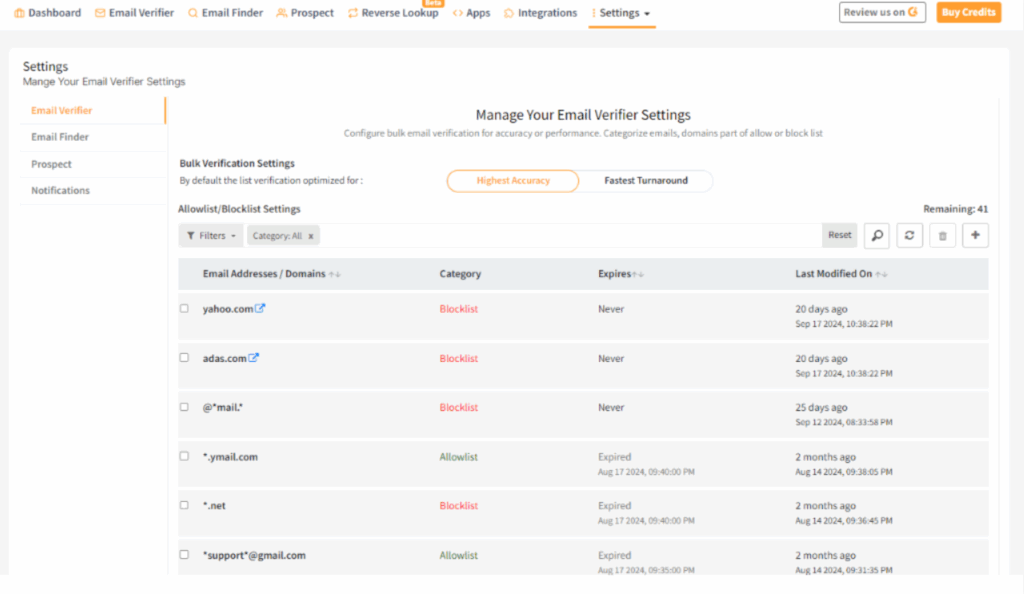Click the refresh icon near Reset
Image resolution: width=1024 pixels, height=594 pixels.
point(909,235)
